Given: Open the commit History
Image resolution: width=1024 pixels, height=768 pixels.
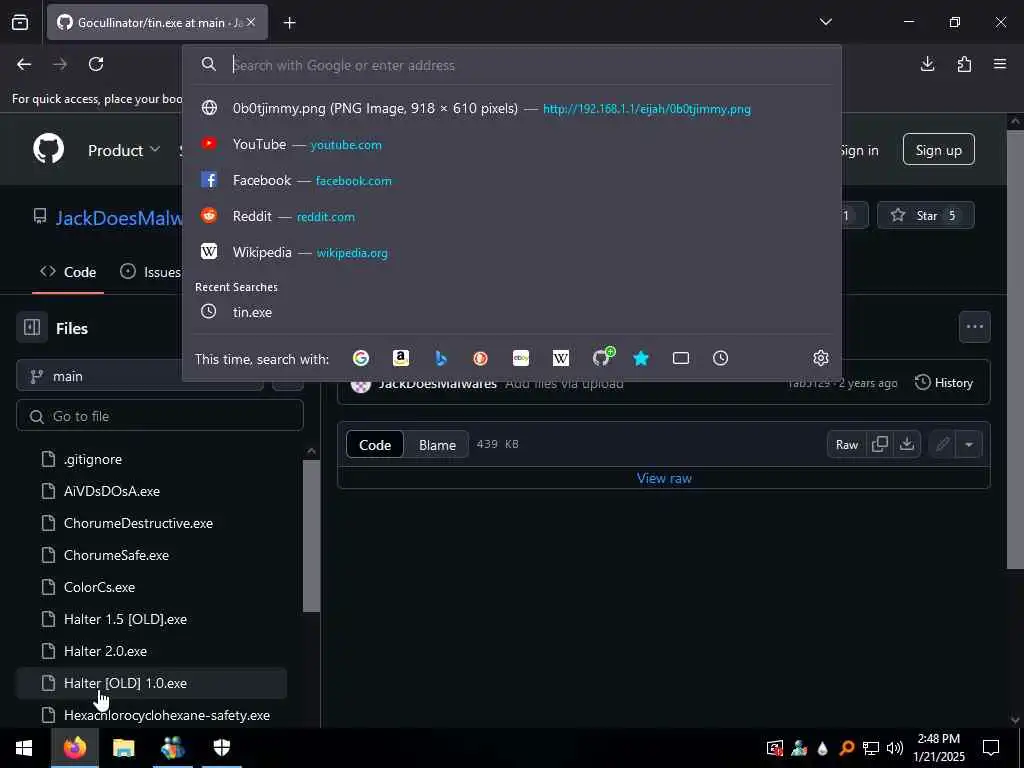Looking at the screenshot, I should click(944, 383).
